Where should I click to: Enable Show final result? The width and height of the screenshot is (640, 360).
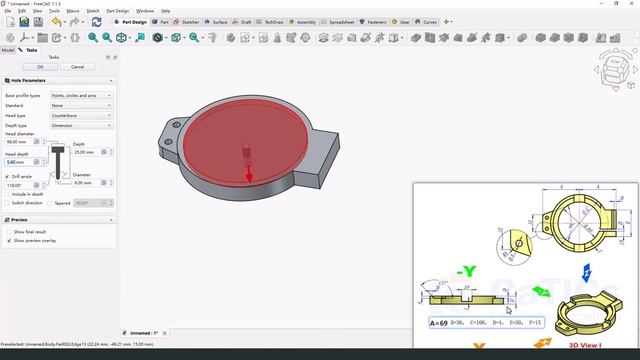point(9,232)
